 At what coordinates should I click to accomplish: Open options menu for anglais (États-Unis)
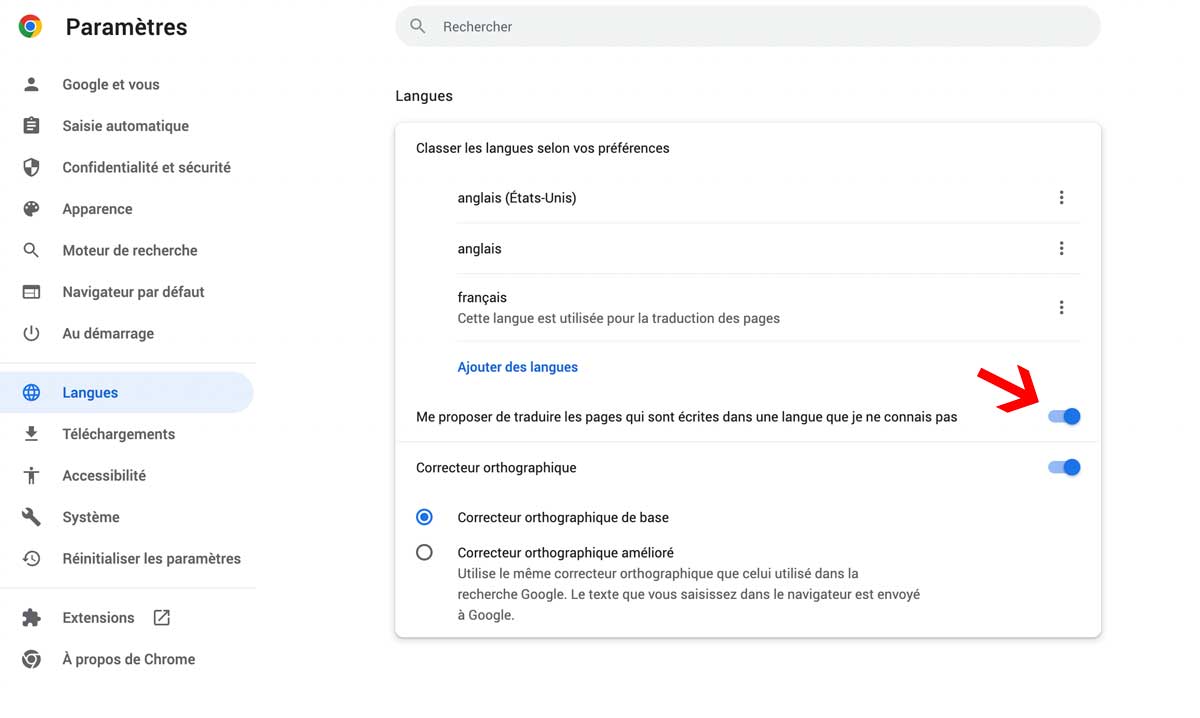pos(1062,197)
